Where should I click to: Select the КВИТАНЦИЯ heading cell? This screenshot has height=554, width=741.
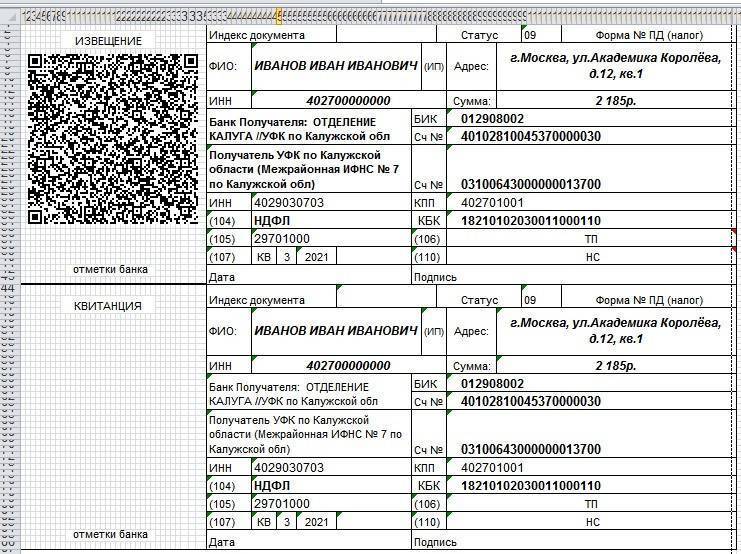tap(109, 306)
